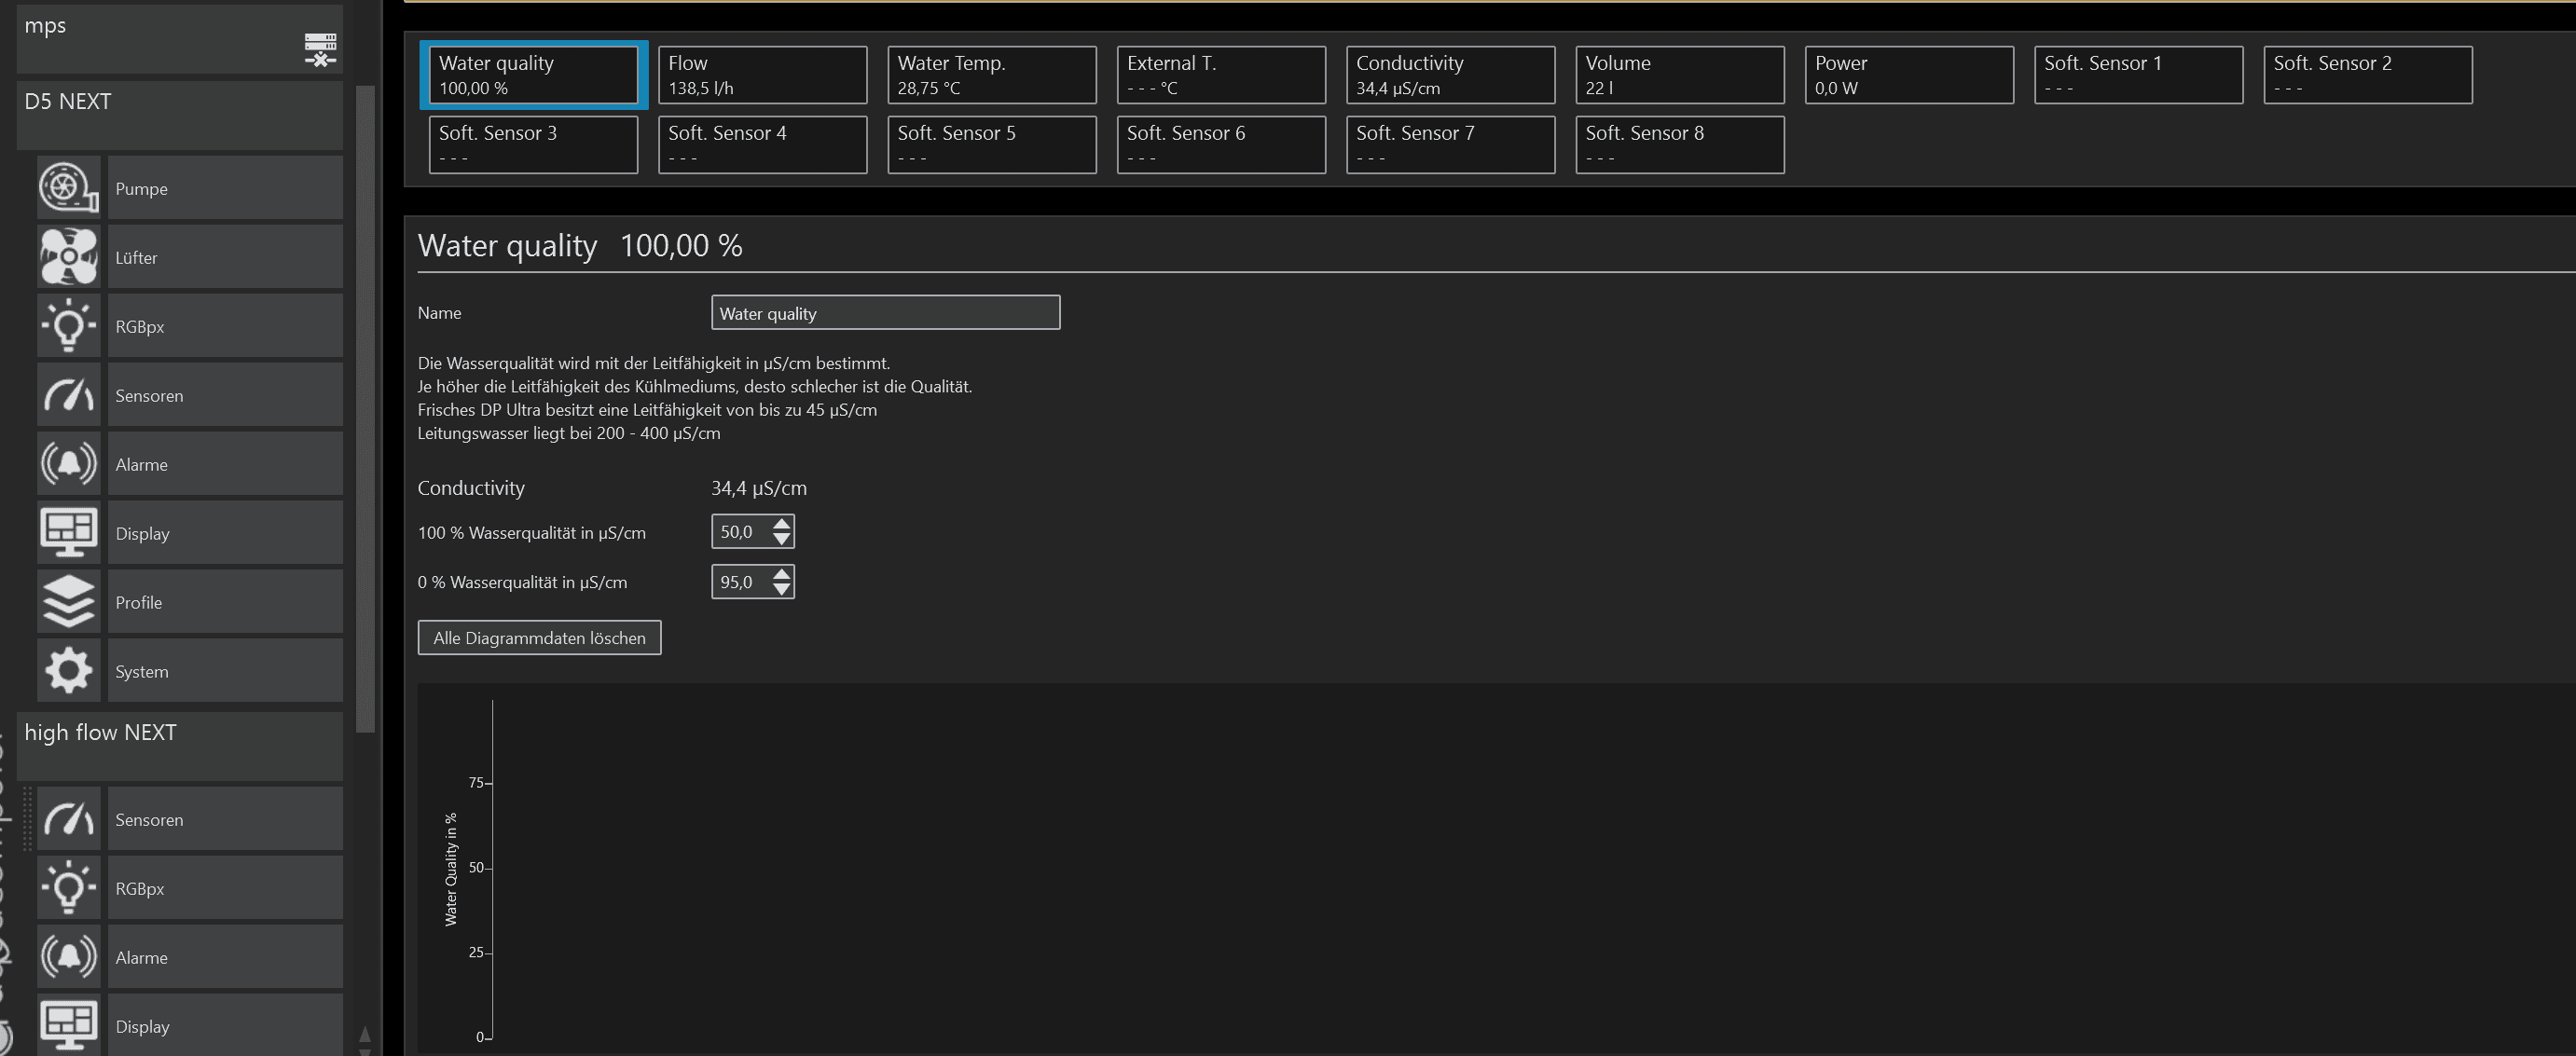Collapse the high flow NEXT device header
Image resolution: width=2576 pixels, height=1056 pixels.
pyautogui.click(x=180, y=746)
